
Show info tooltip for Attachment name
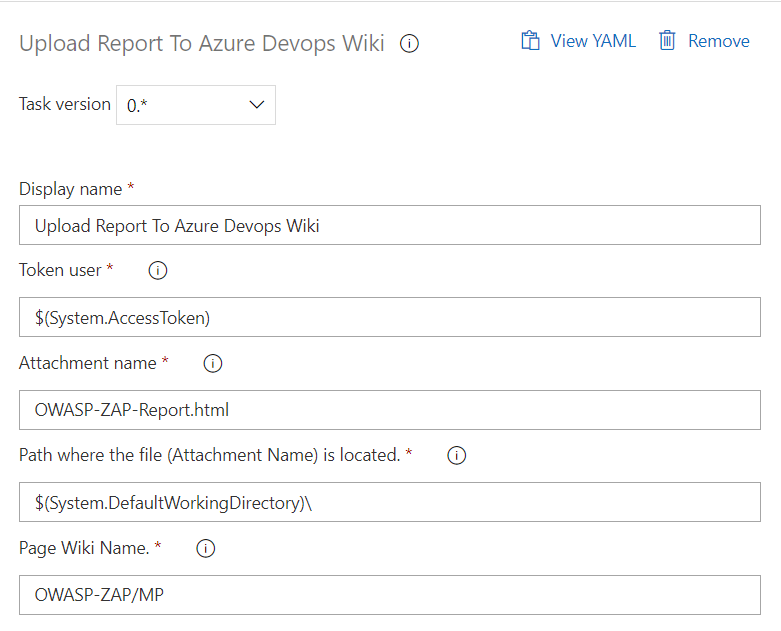(213, 363)
